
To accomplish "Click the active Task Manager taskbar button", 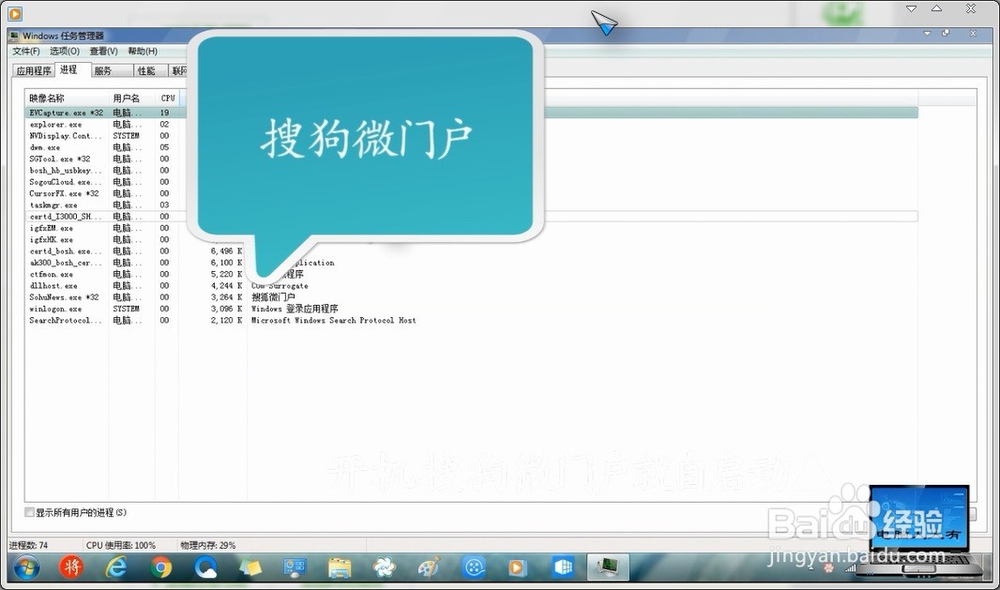I will (x=608, y=567).
